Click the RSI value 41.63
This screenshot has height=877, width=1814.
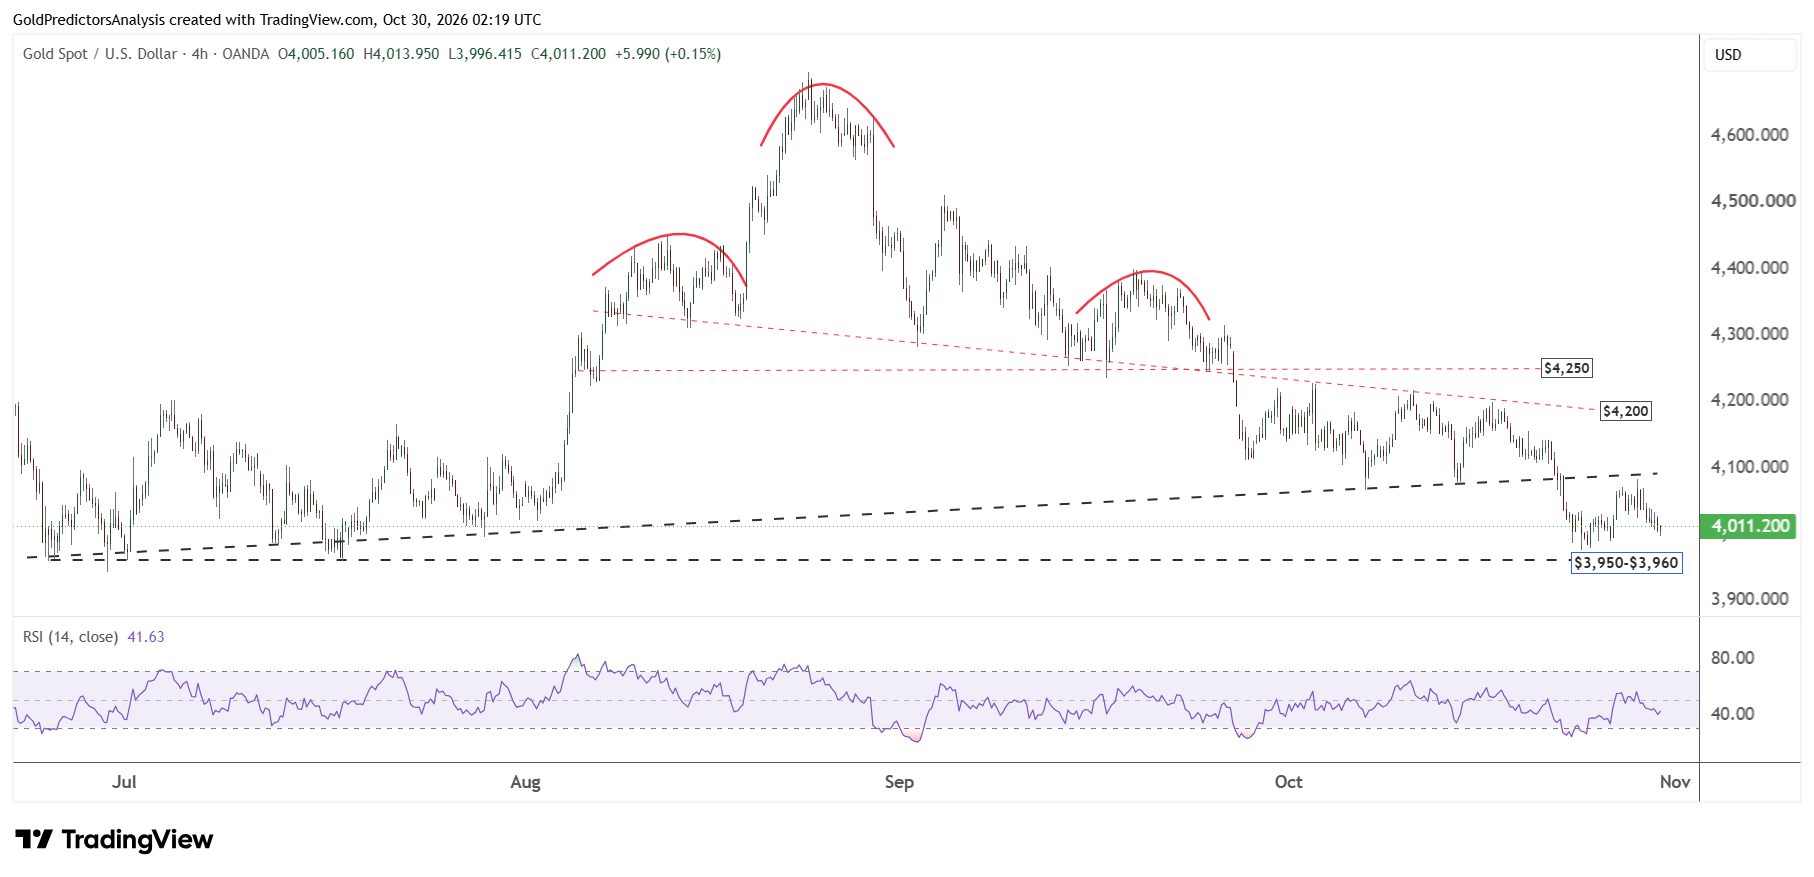146,637
